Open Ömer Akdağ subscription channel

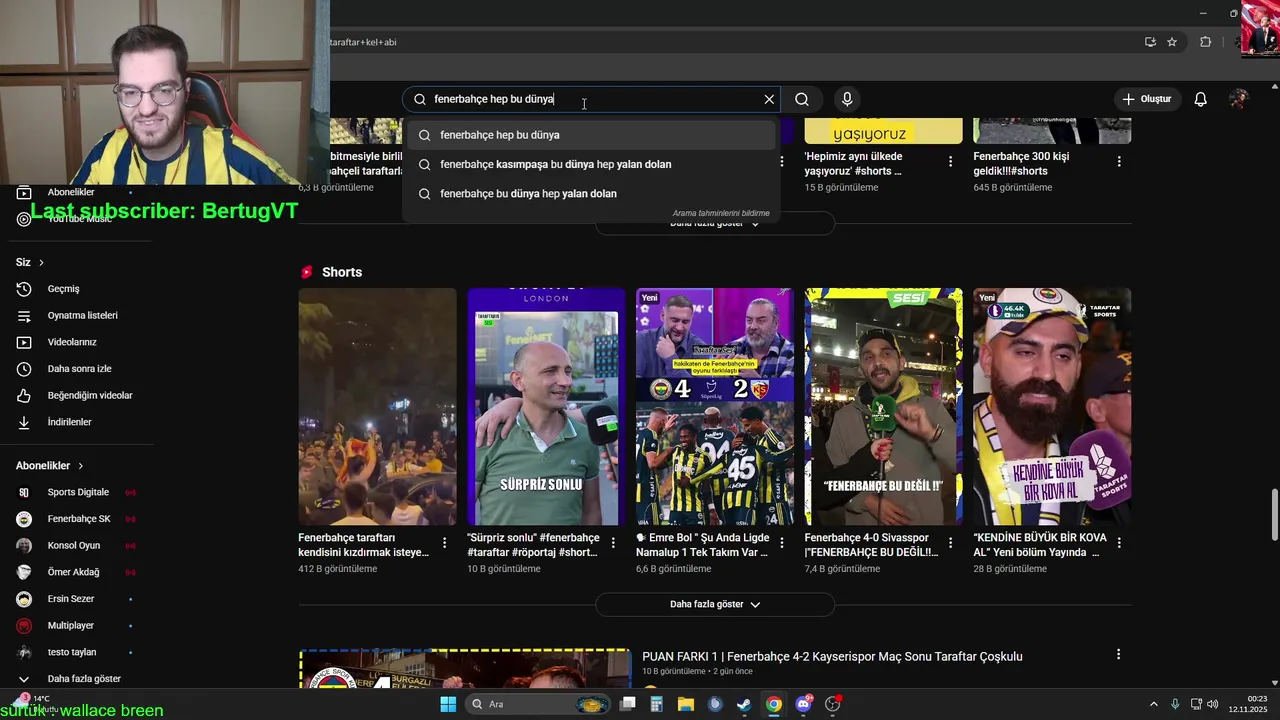[76, 572]
